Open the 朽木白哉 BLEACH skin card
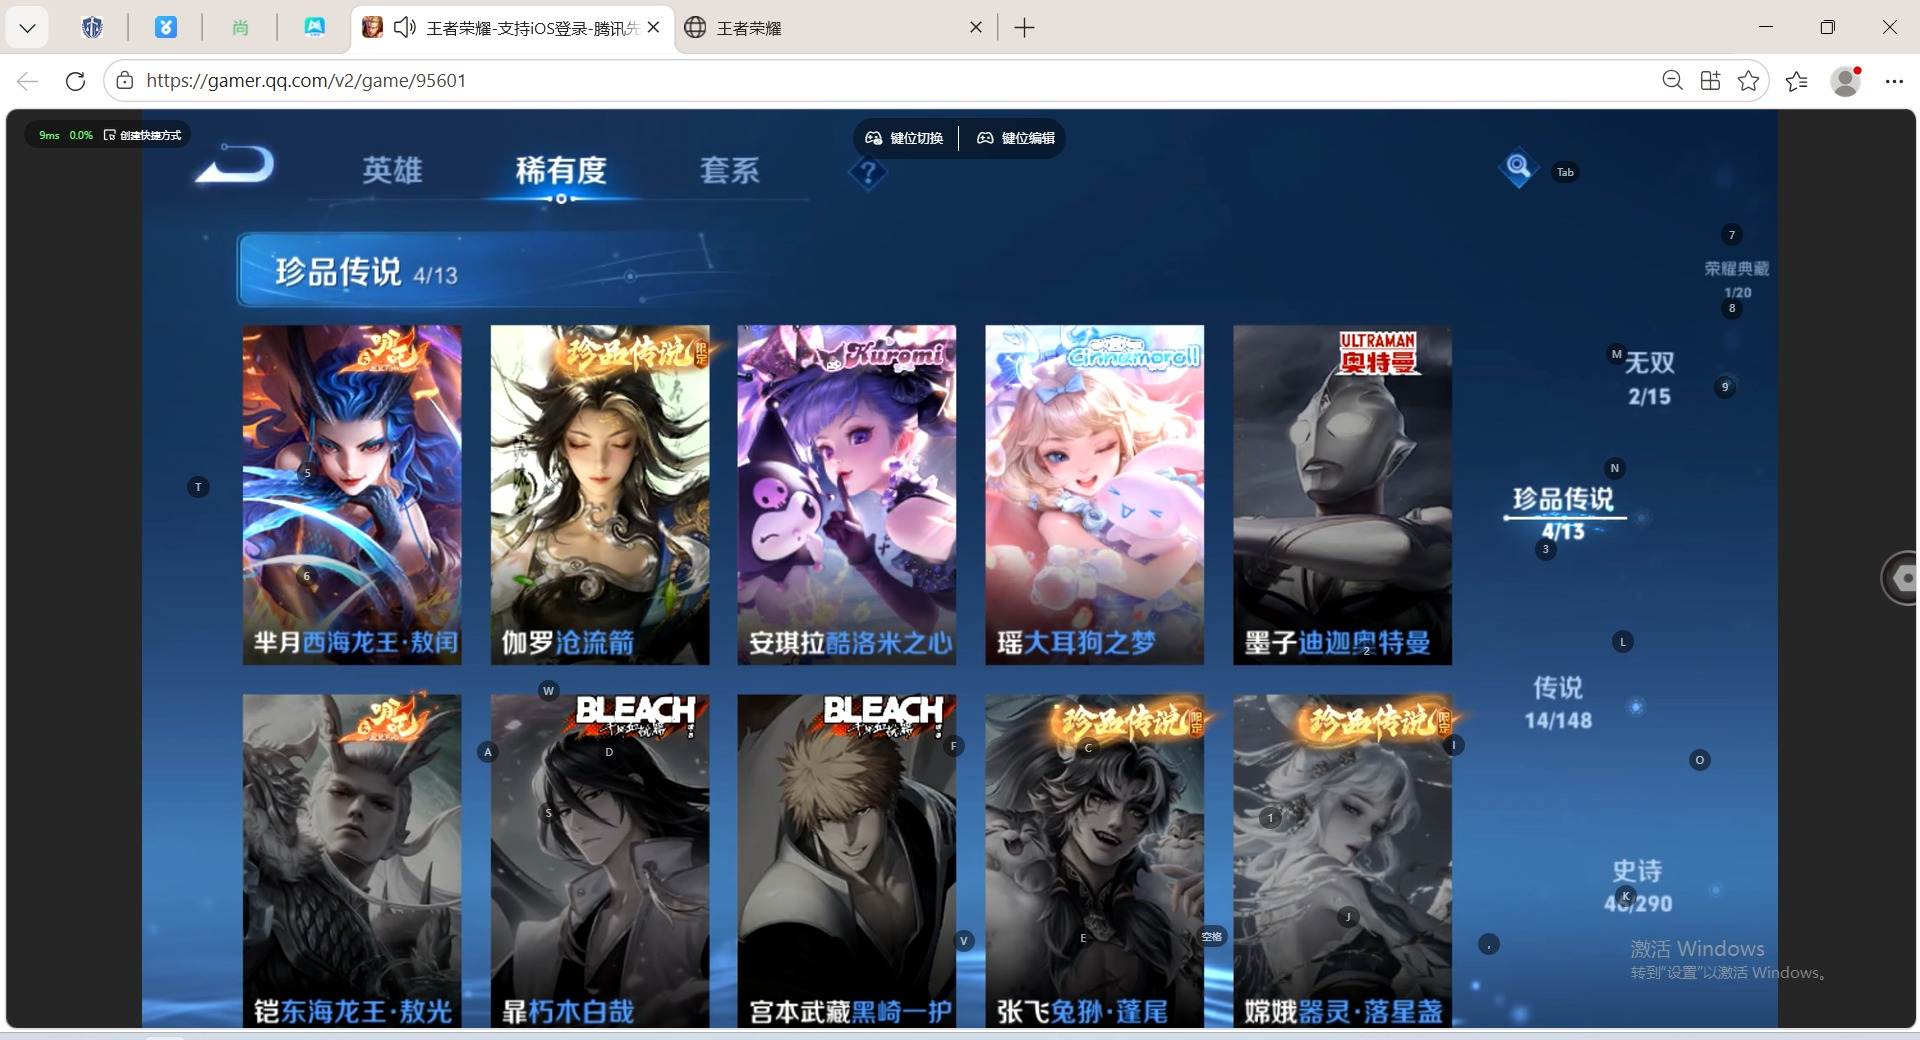This screenshot has width=1920, height=1040. [x=600, y=861]
